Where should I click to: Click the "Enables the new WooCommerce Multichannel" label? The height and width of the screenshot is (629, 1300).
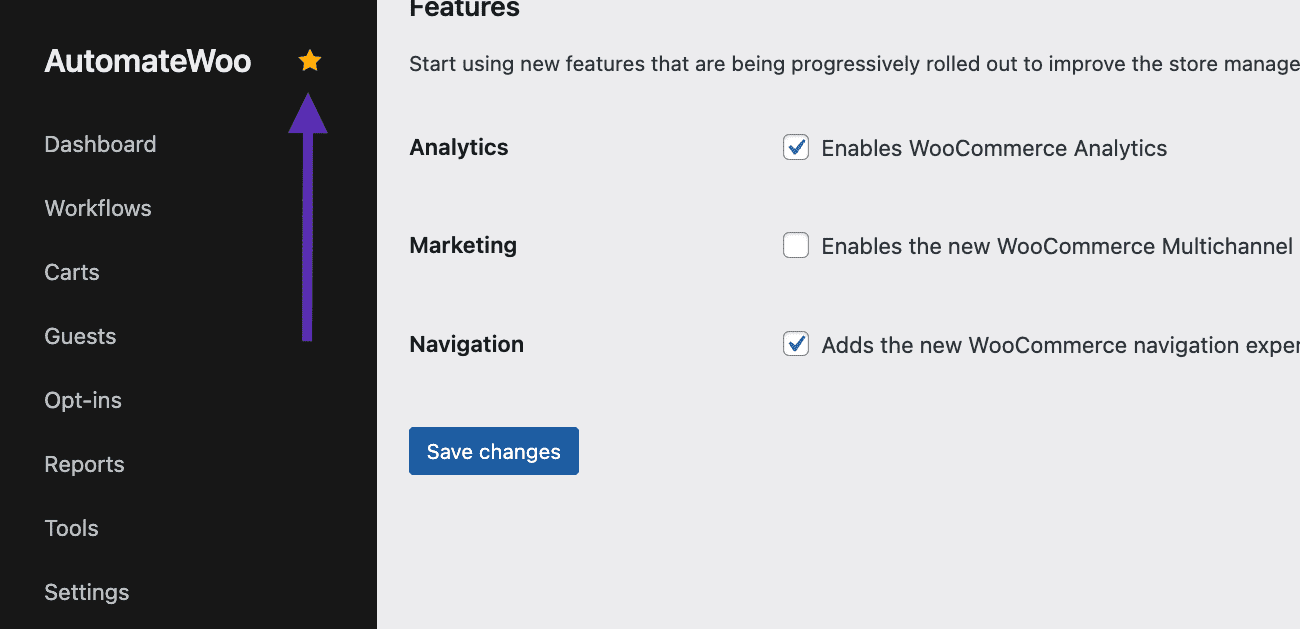pos(1057,246)
